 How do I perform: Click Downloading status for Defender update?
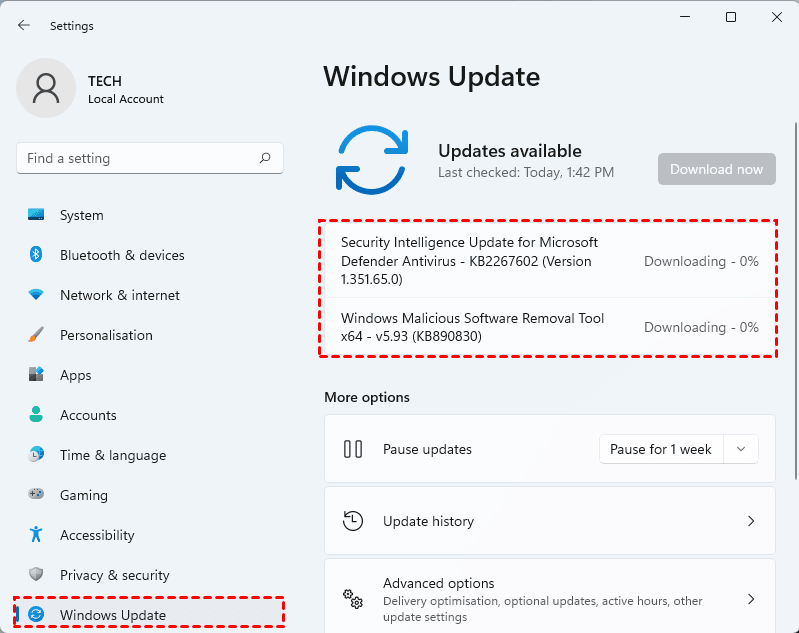pos(701,261)
